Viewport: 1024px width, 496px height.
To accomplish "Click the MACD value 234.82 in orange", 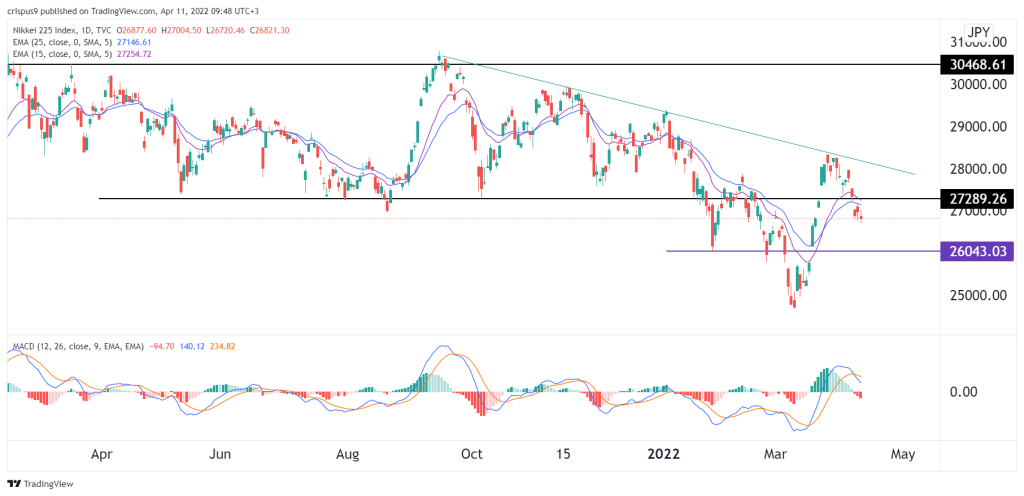I will [x=221, y=346].
